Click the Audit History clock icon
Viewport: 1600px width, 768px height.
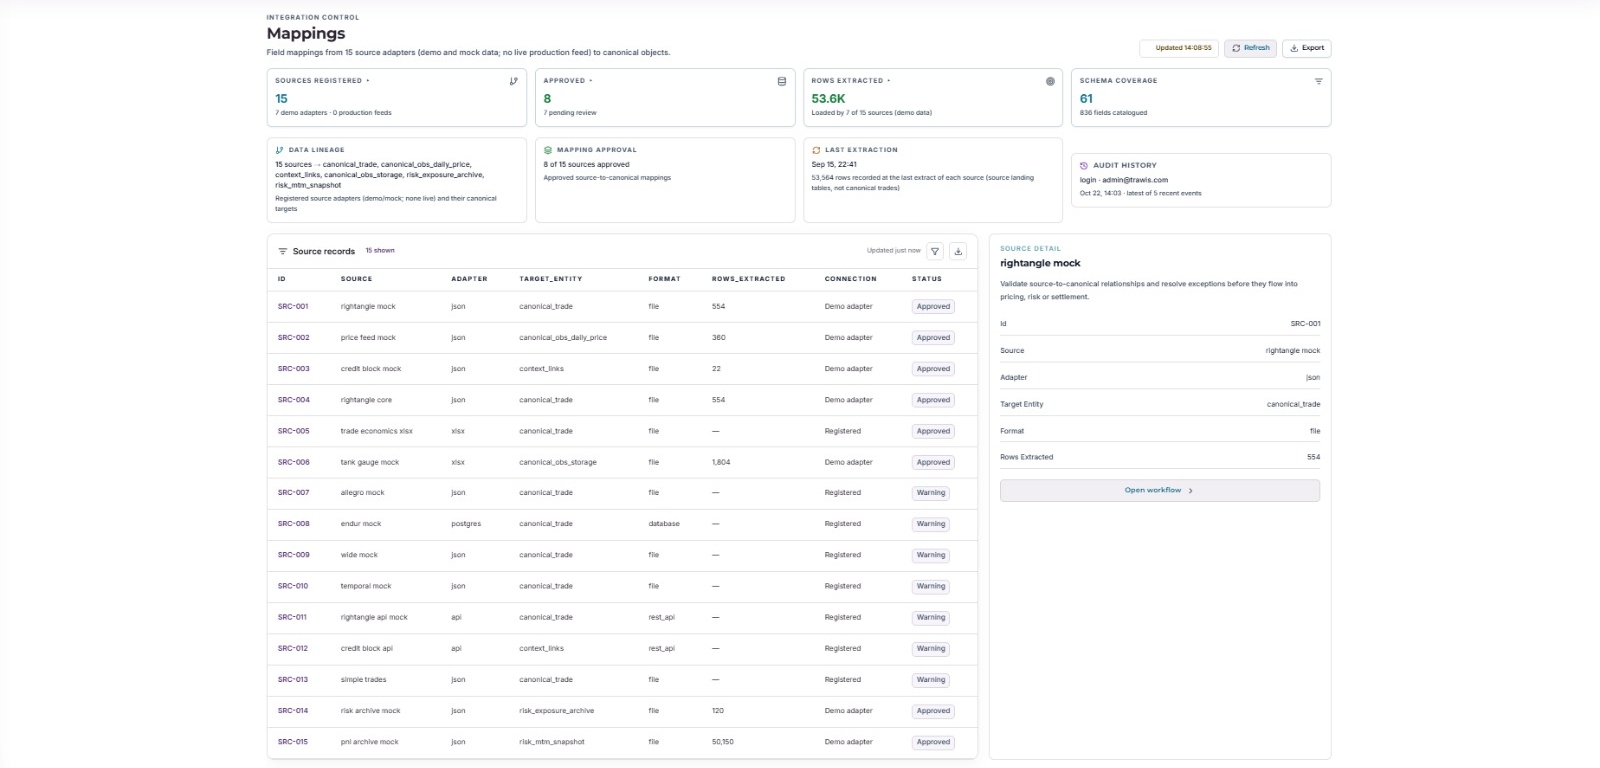(x=1084, y=166)
